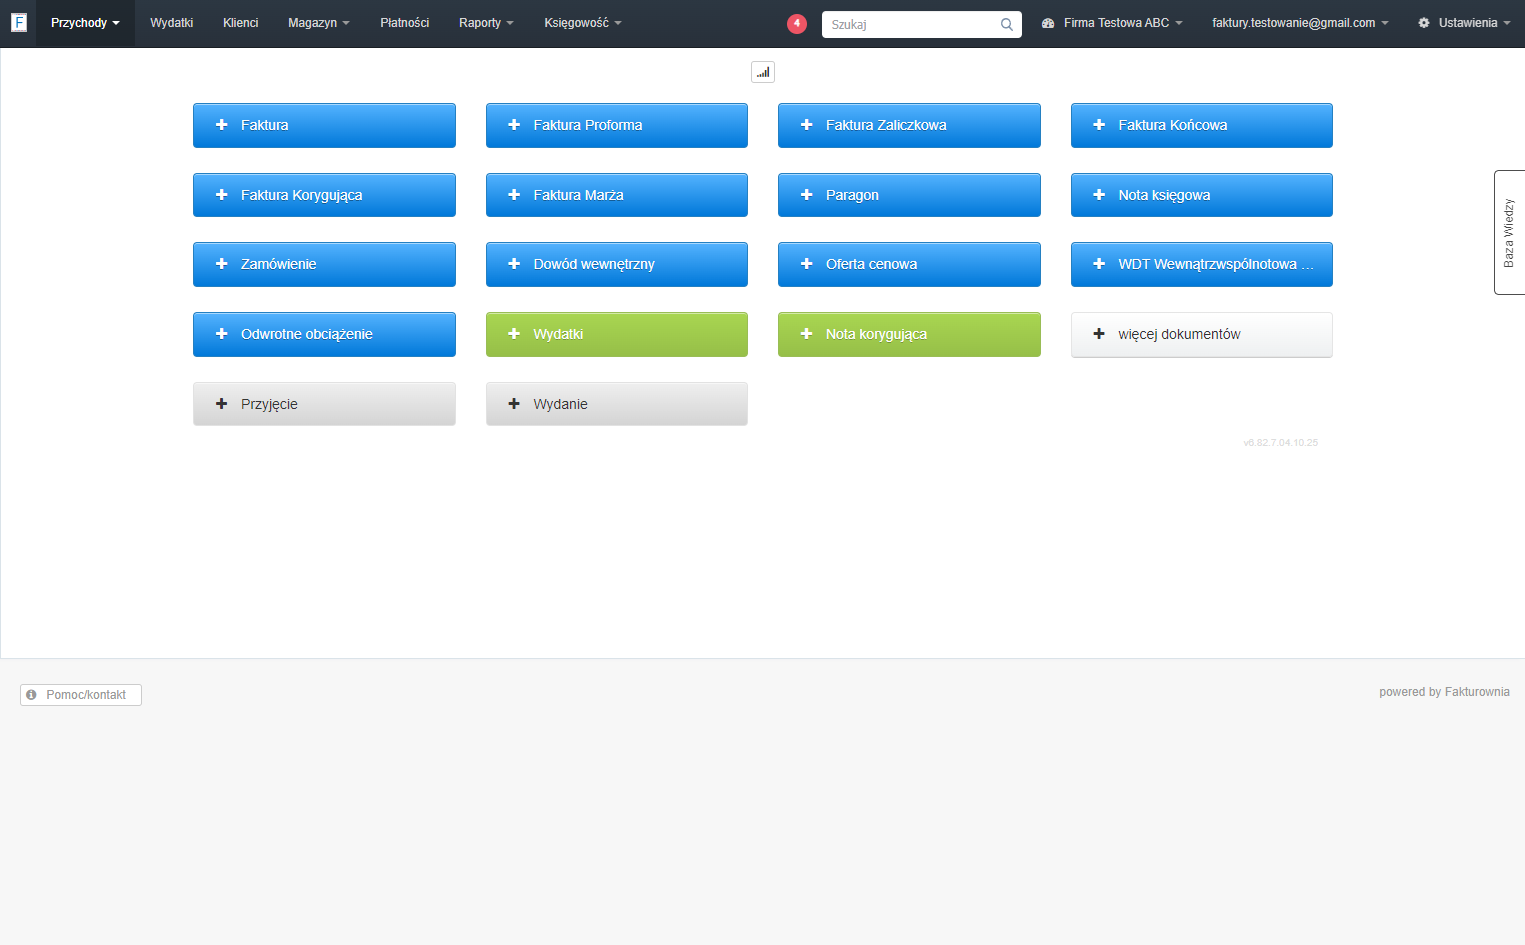Create an Oferta cenowa
This screenshot has width=1525, height=945.
(x=909, y=264)
